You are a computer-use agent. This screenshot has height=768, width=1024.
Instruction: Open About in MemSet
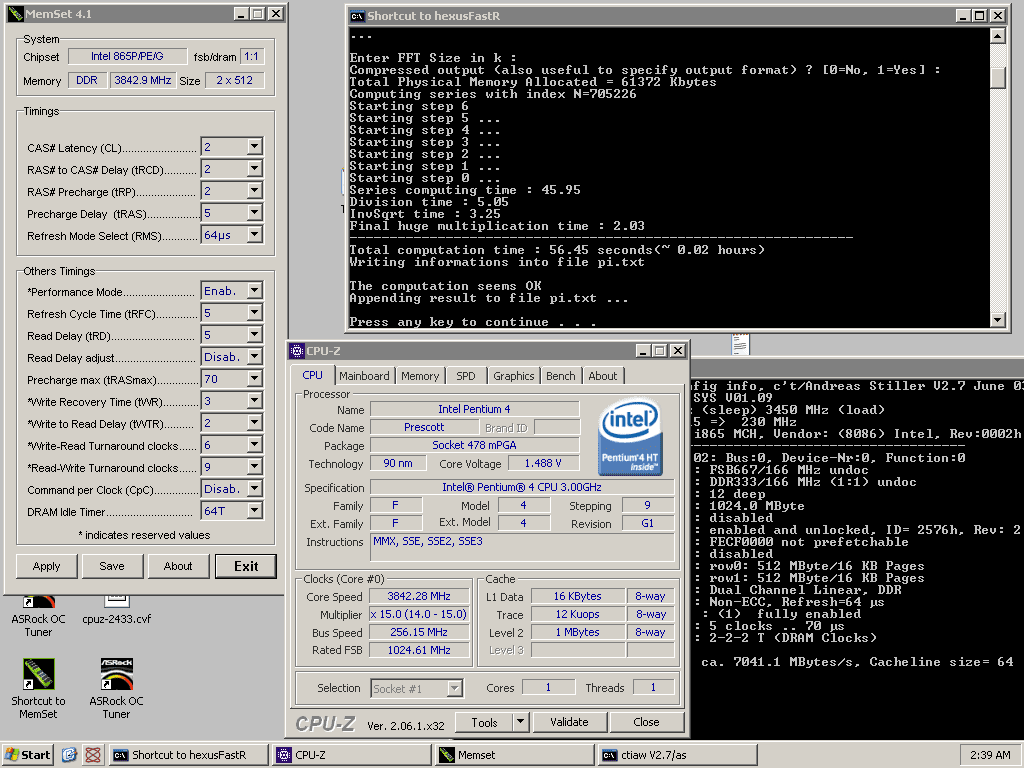pos(178,566)
